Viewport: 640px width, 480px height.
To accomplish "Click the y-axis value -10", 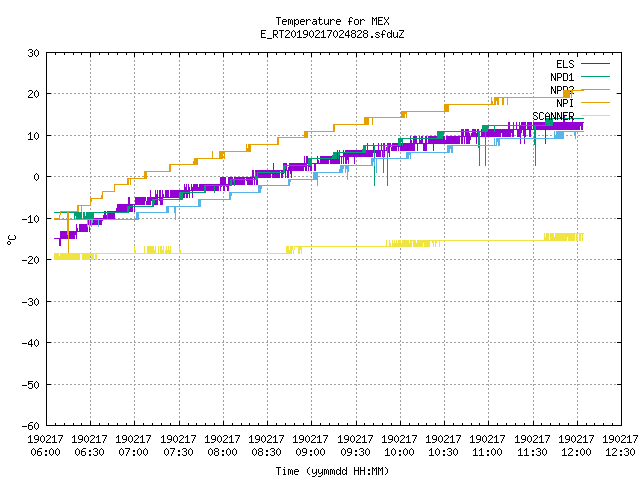I will pos(31,219).
